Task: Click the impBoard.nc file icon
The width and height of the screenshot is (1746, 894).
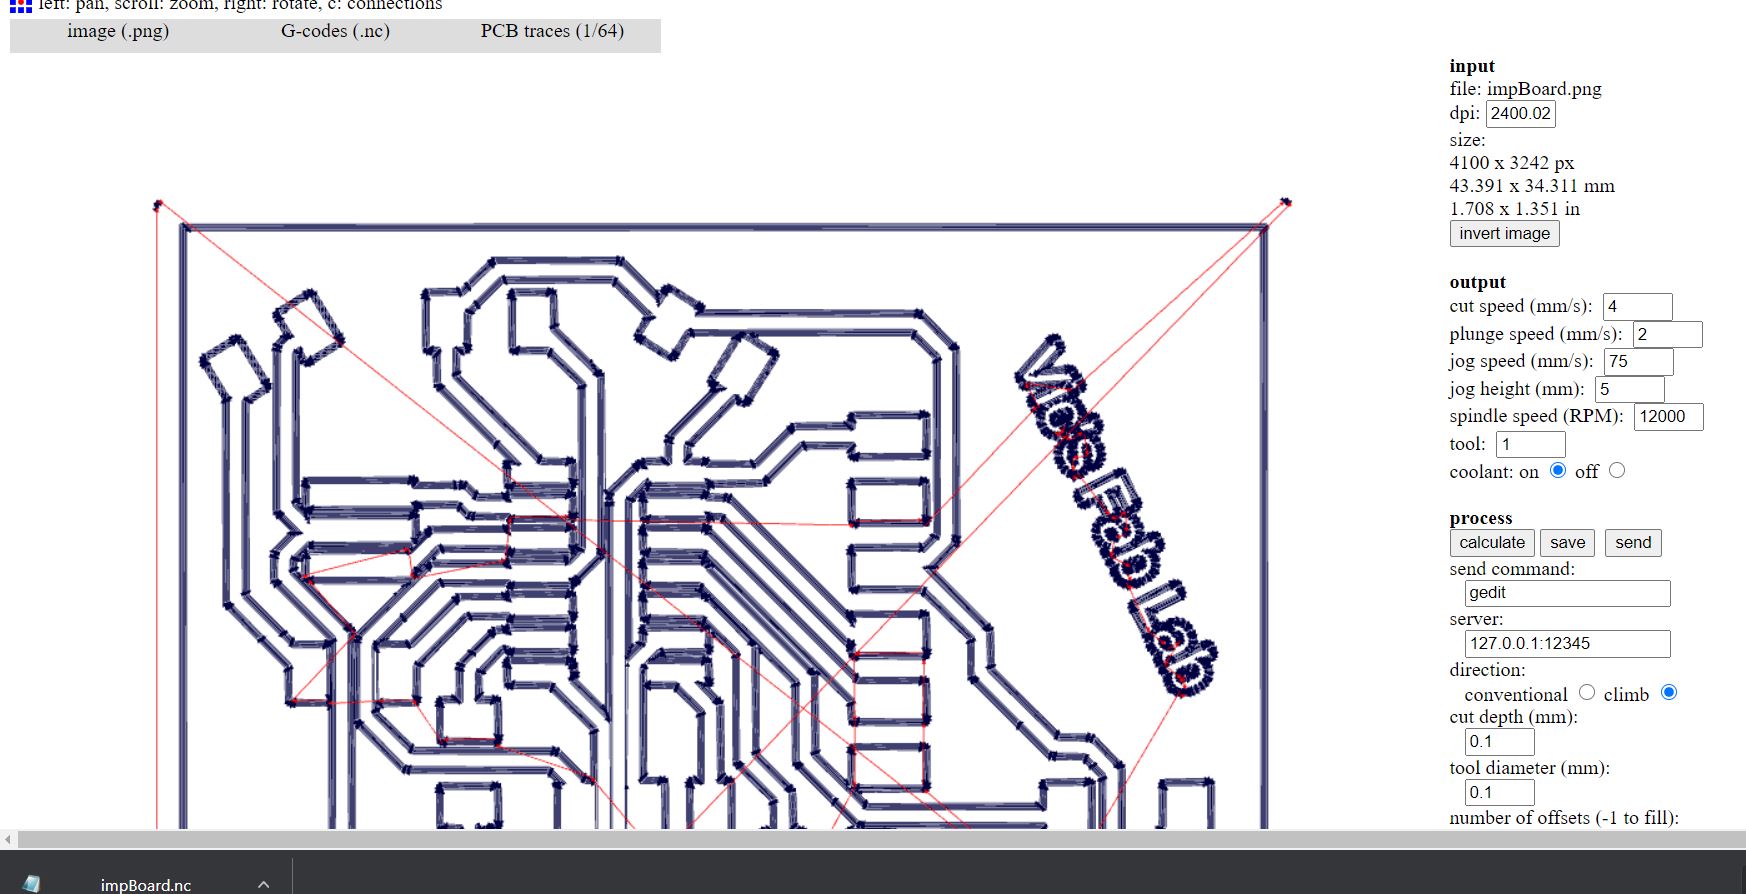Action: pyautogui.click(x=32, y=884)
